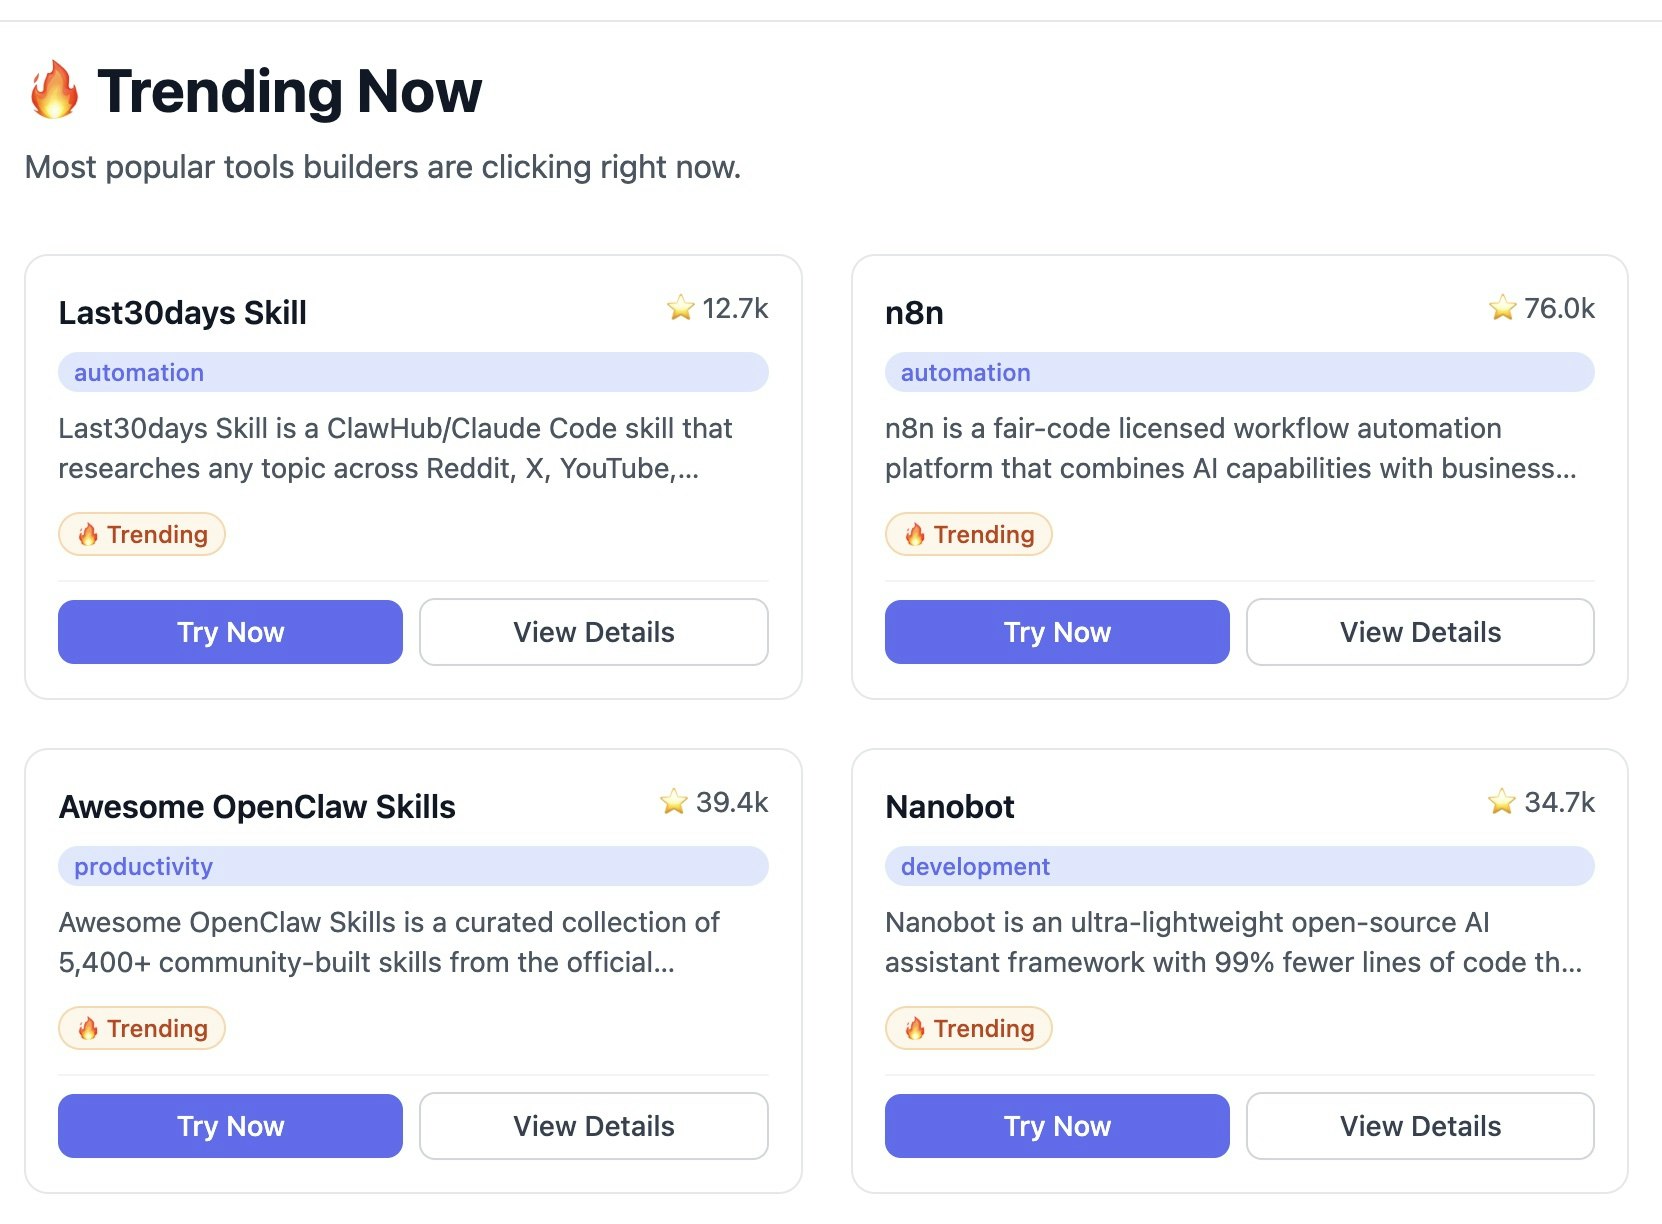Click the star icon on Nanobot card

click(x=1502, y=802)
